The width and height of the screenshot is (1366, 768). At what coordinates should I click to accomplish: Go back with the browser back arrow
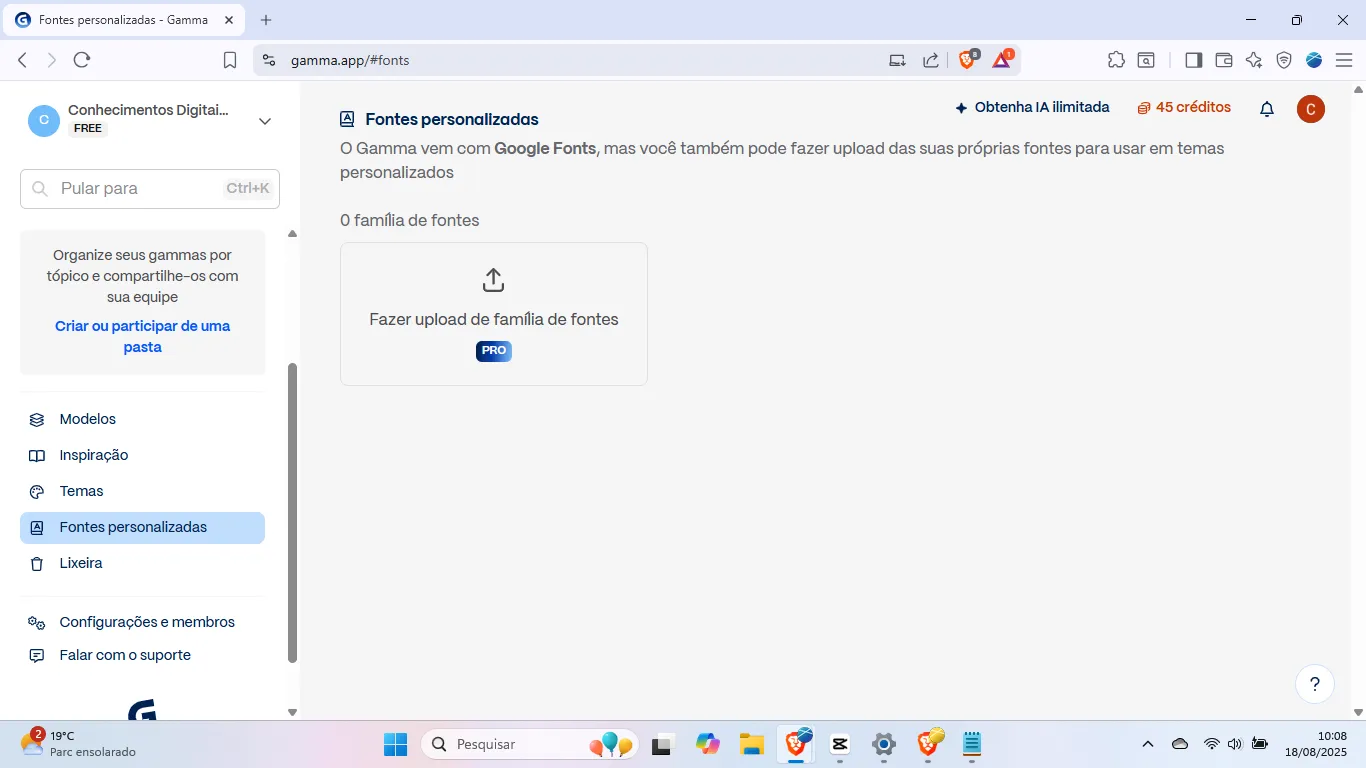[x=22, y=60]
